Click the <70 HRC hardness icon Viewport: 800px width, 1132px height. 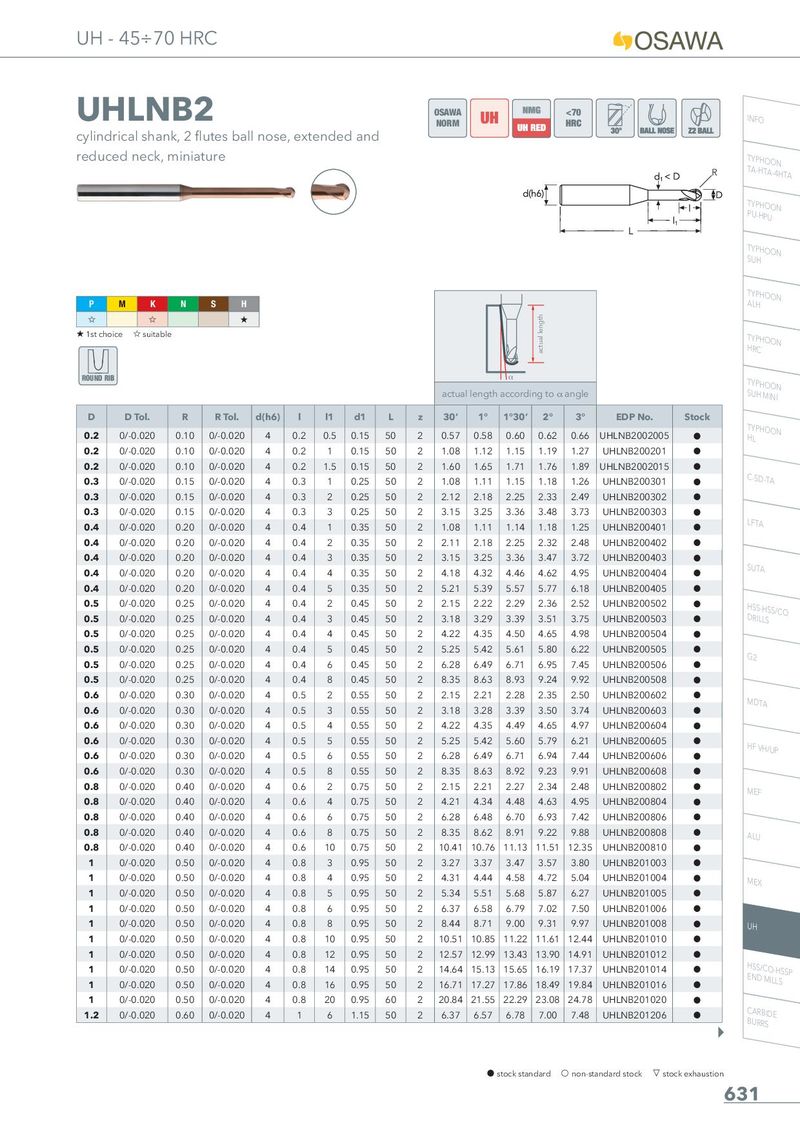(x=573, y=118)
